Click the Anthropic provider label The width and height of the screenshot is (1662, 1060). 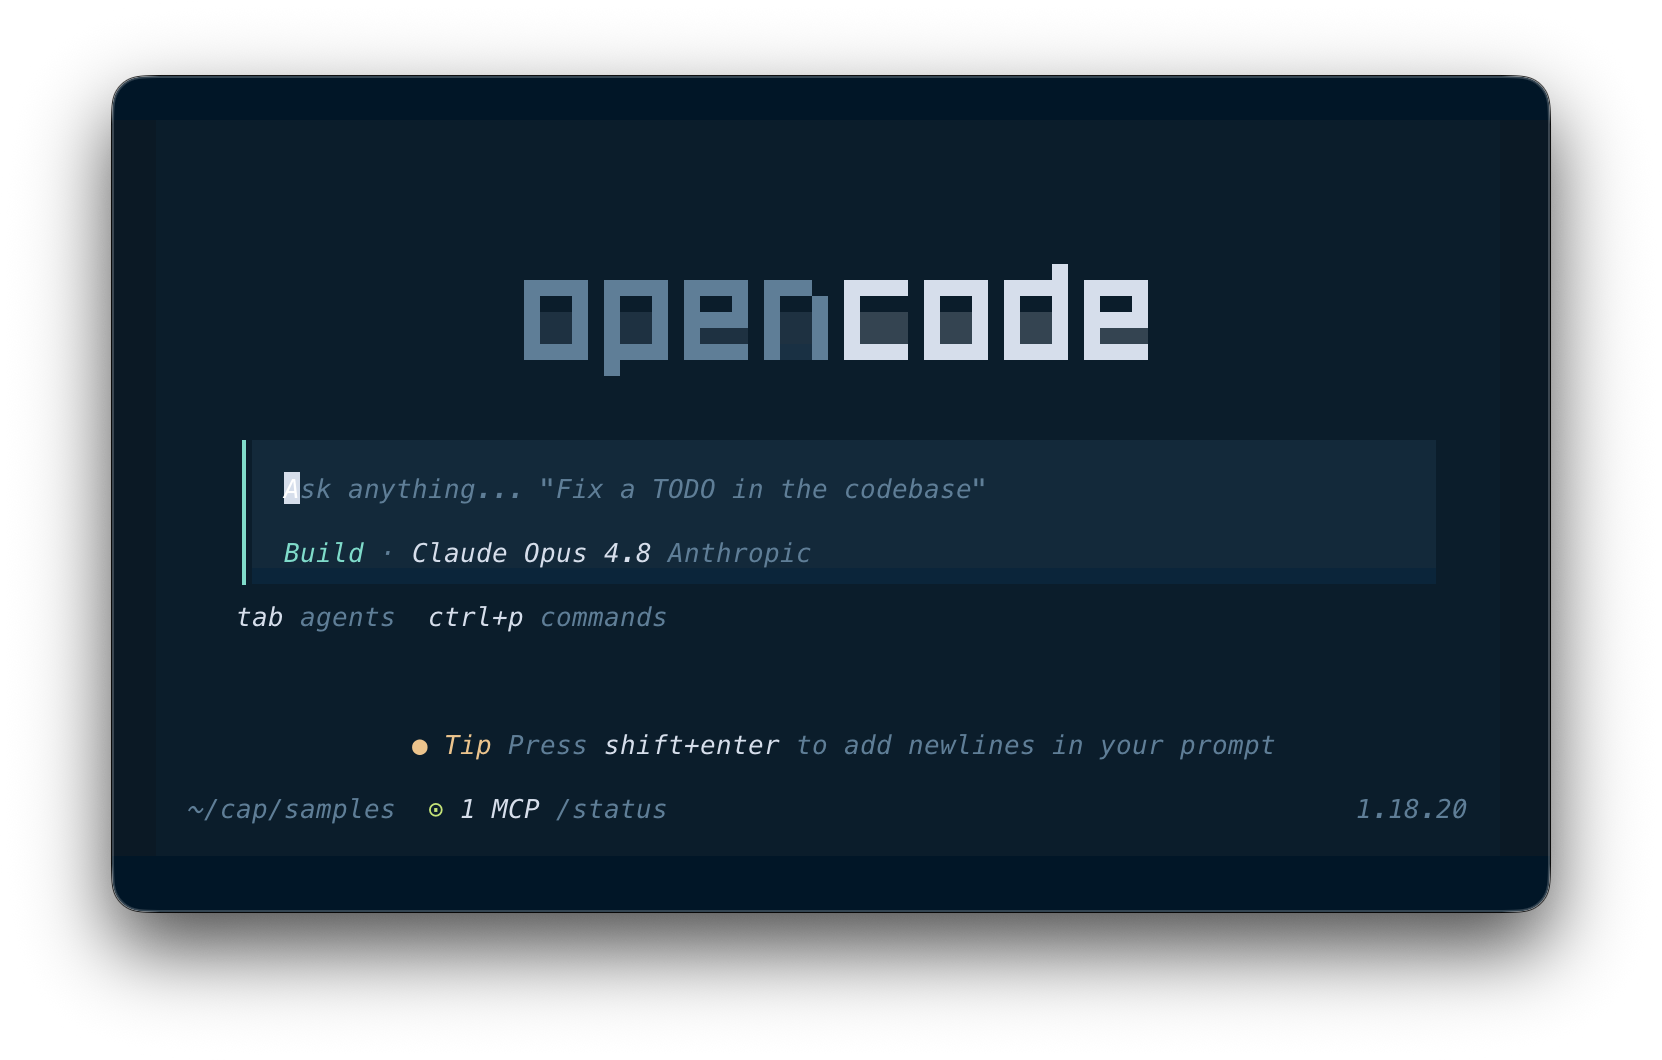click(739, 553)
